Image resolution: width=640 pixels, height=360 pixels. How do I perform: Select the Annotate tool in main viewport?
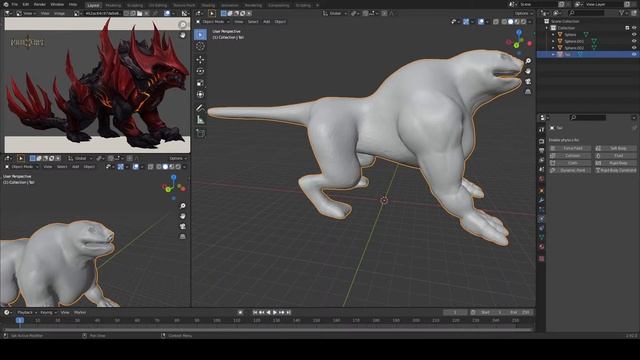tap(200, 108)
